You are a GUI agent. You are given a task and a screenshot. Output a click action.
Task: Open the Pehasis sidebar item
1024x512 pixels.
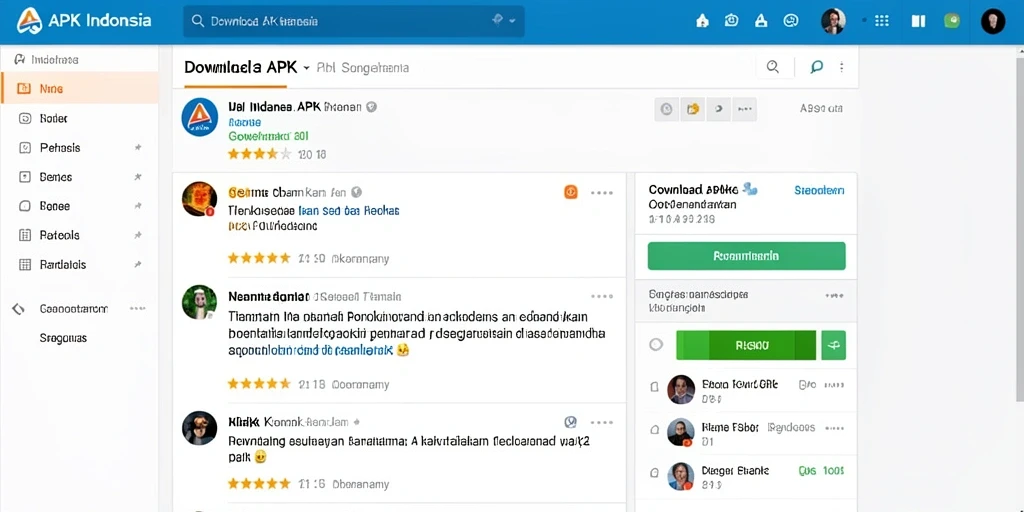coord(79,148)
